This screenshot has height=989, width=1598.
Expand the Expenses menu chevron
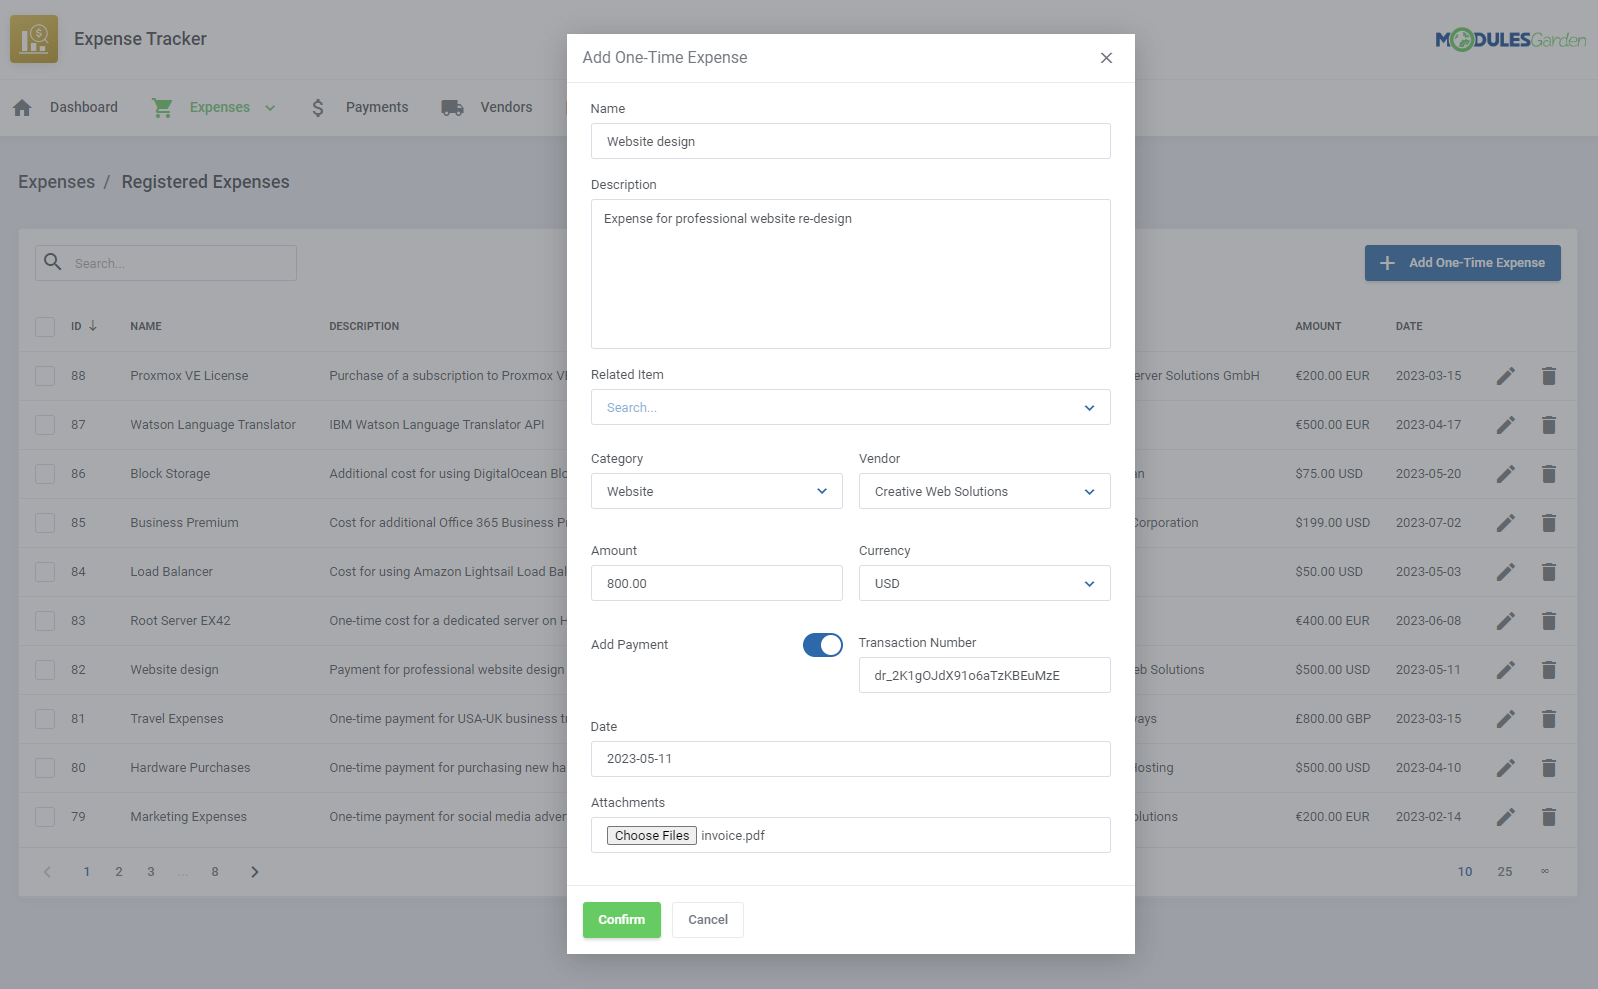click(270, 108)
